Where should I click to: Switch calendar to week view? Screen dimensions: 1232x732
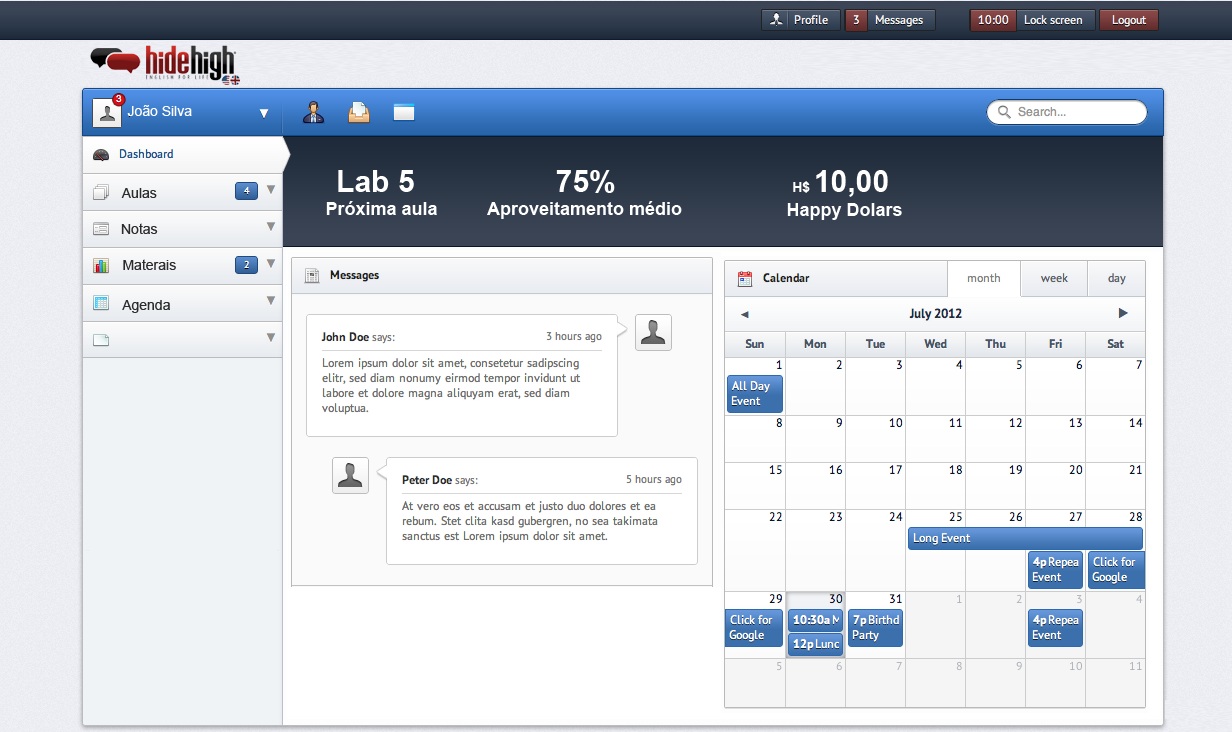click(1054, 278)
